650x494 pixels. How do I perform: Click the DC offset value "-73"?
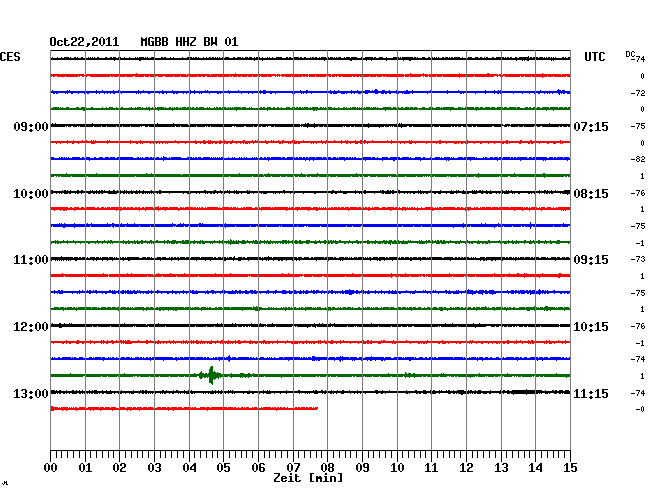coord(638,259)
